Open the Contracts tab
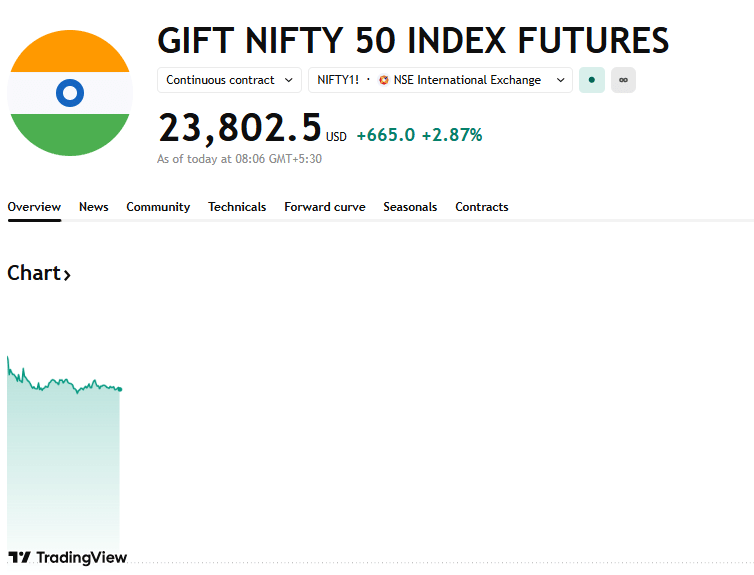The height and width of the screenshot is (575, 754). coord(482,207)
